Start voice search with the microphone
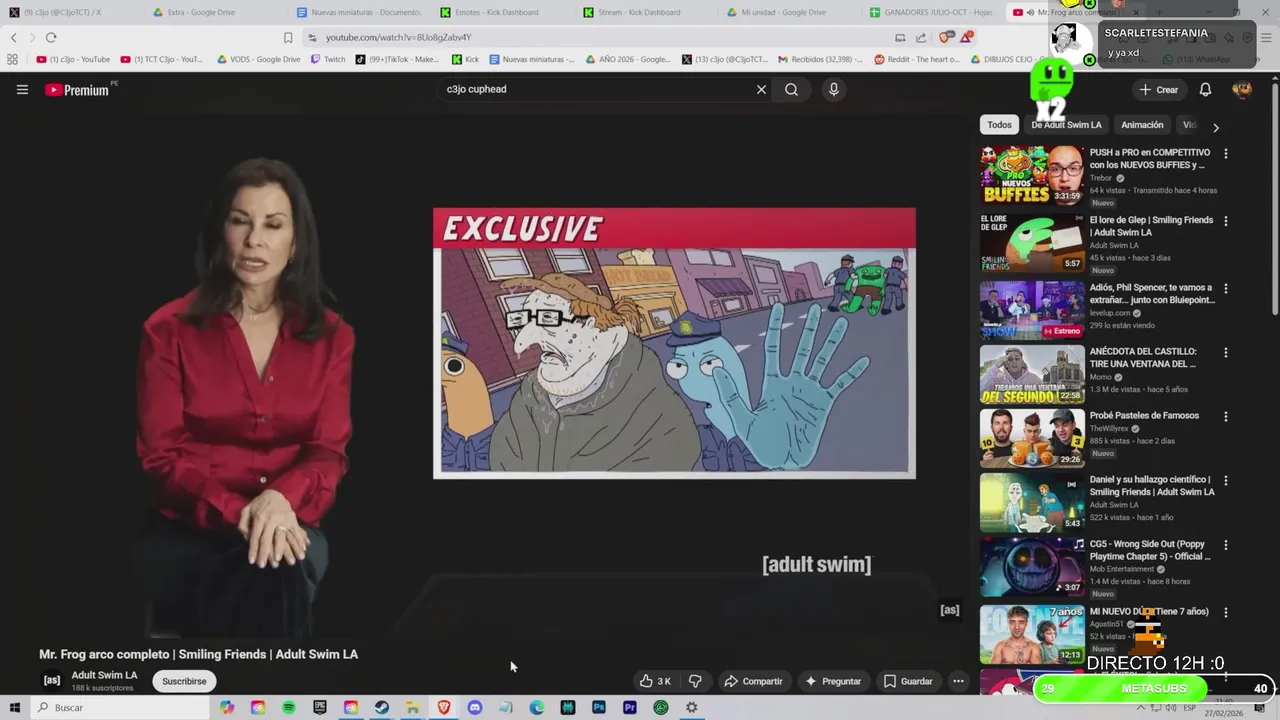The width and height of the screenshot is (1280, 720). (x=833, y=89)
